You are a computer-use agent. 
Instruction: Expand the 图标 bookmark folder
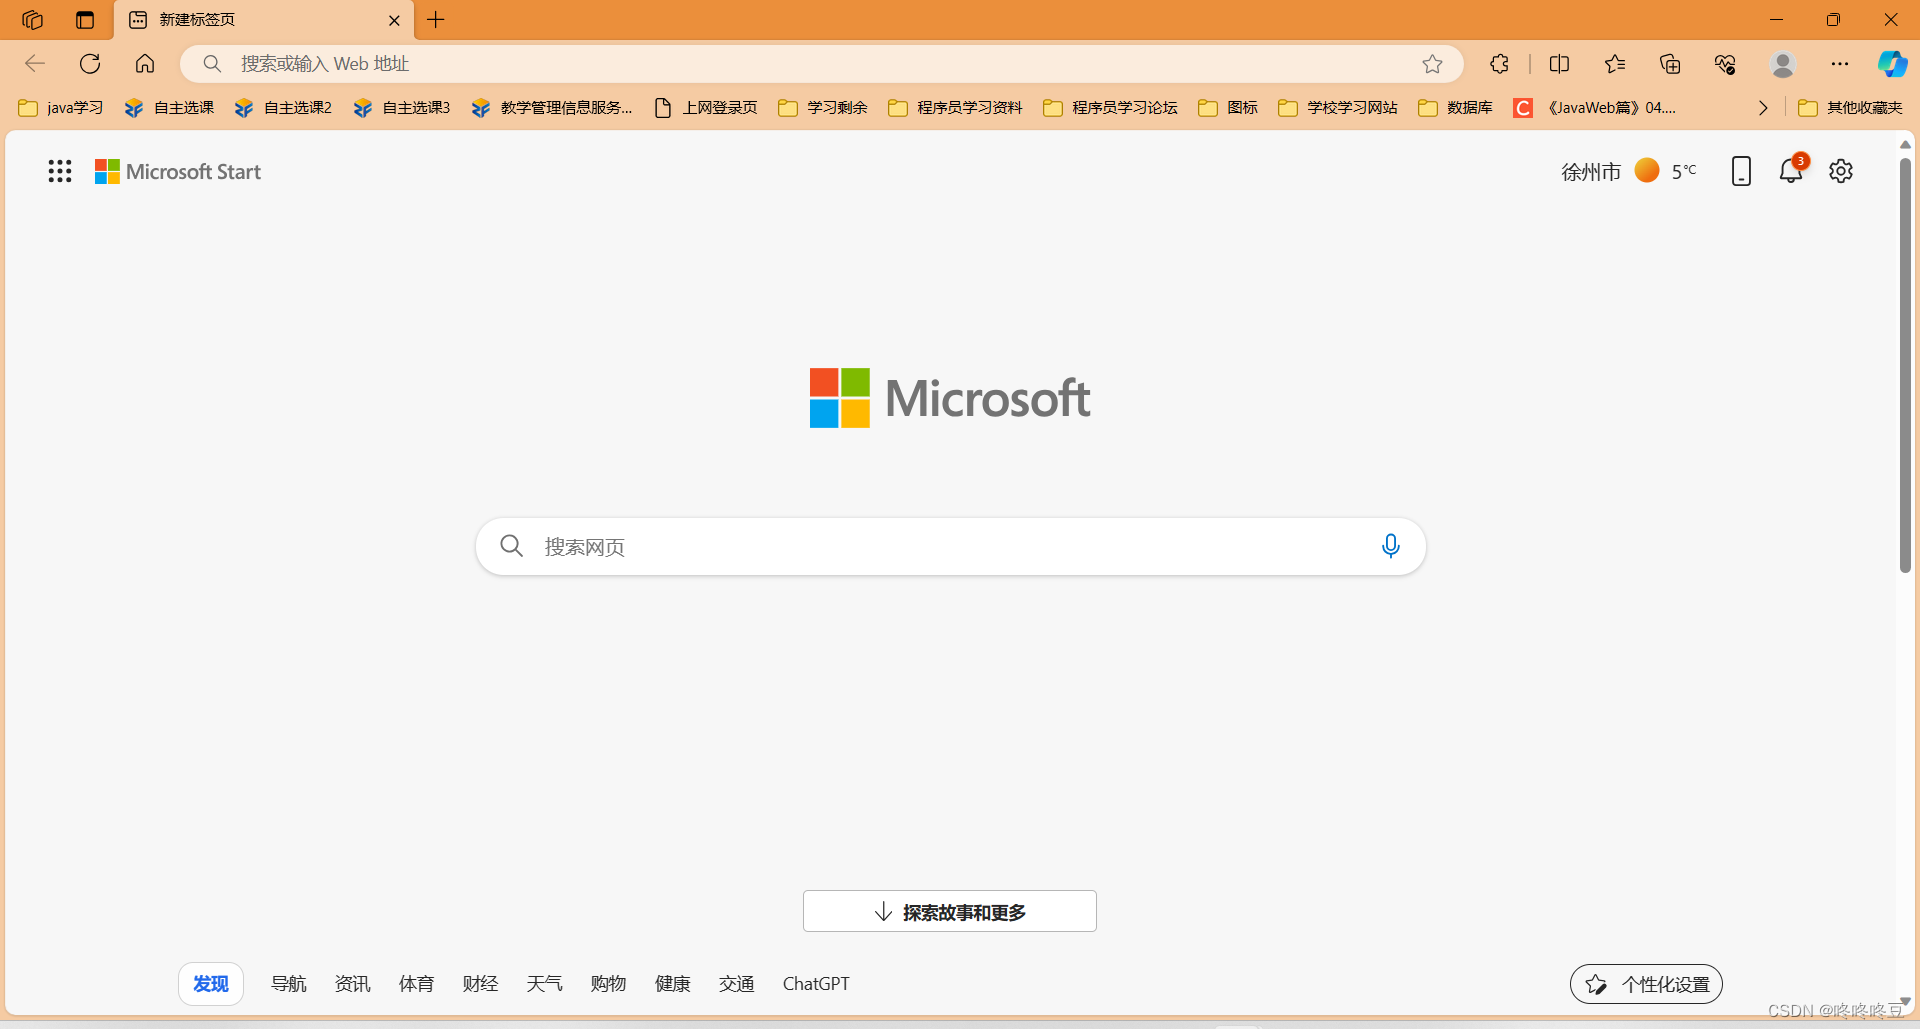(x=1228, y=108)
